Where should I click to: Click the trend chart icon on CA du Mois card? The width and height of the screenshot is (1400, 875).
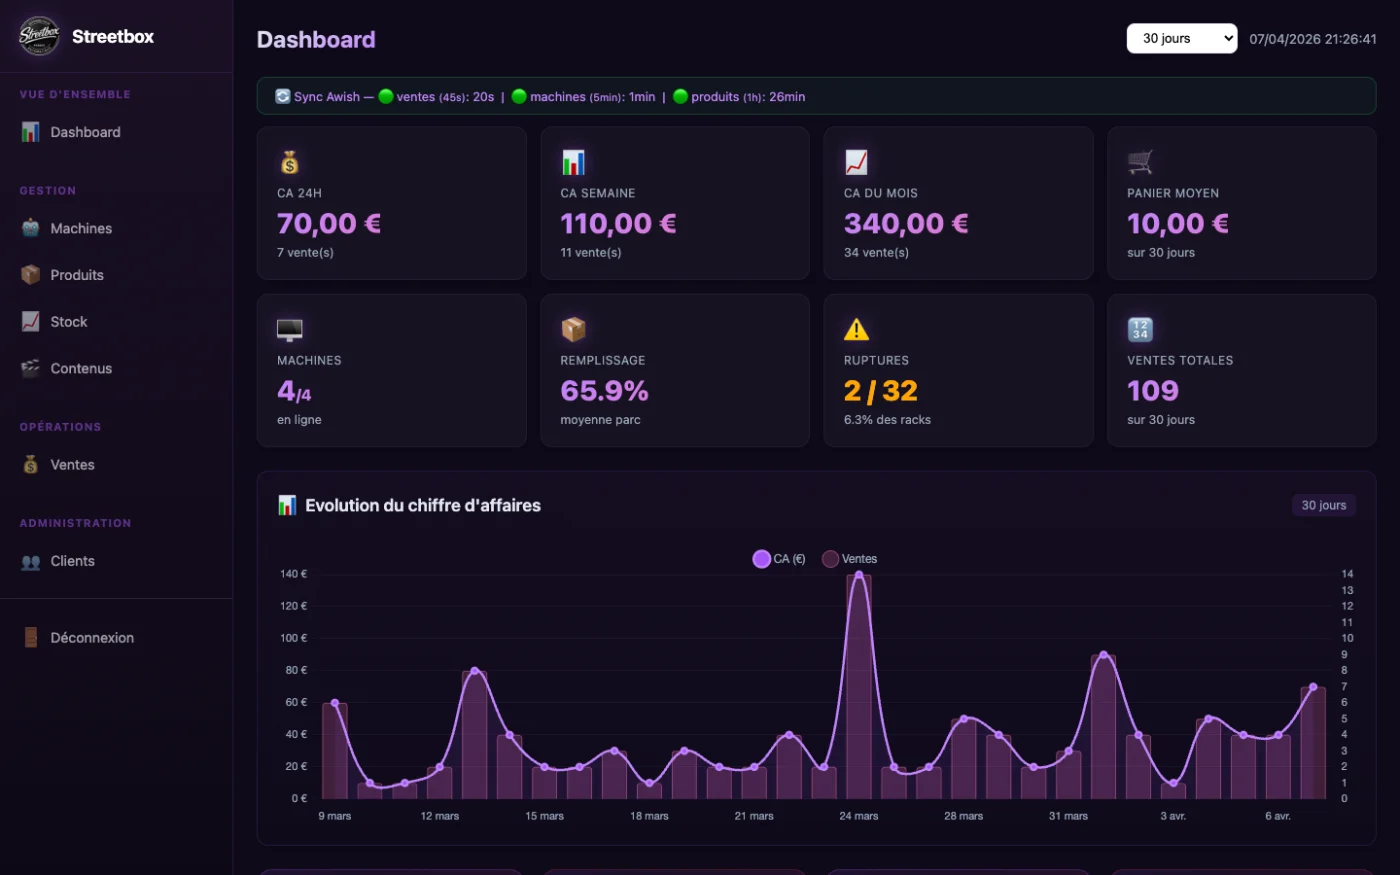tap(856, 162)
